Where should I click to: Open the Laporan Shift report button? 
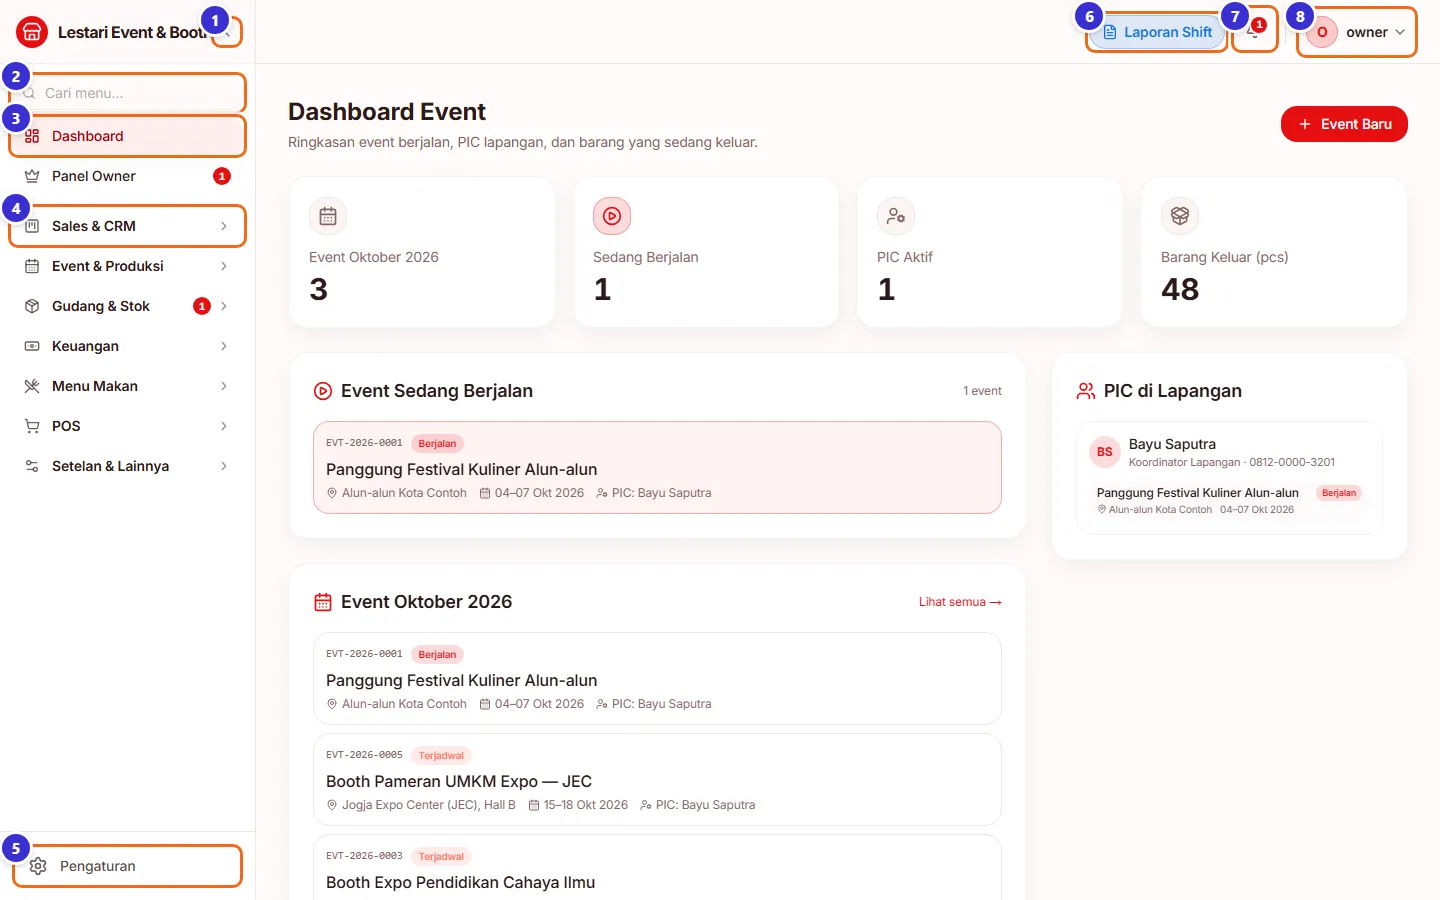coord(1157,32)
